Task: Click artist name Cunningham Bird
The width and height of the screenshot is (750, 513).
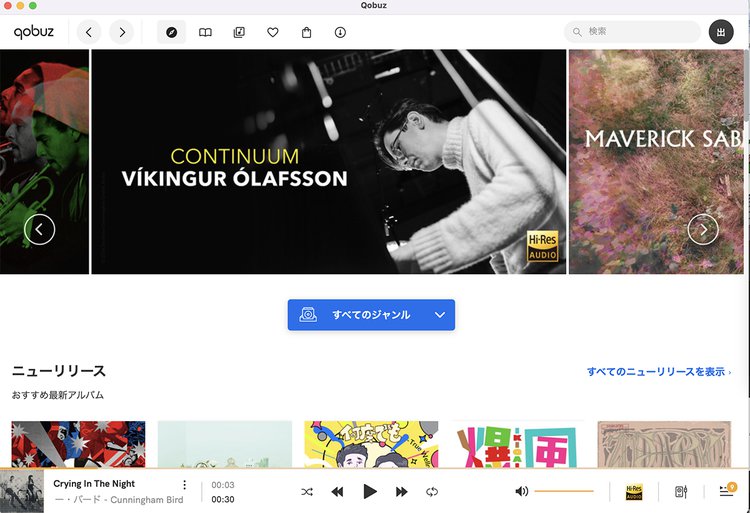Action: click(147, 500)
